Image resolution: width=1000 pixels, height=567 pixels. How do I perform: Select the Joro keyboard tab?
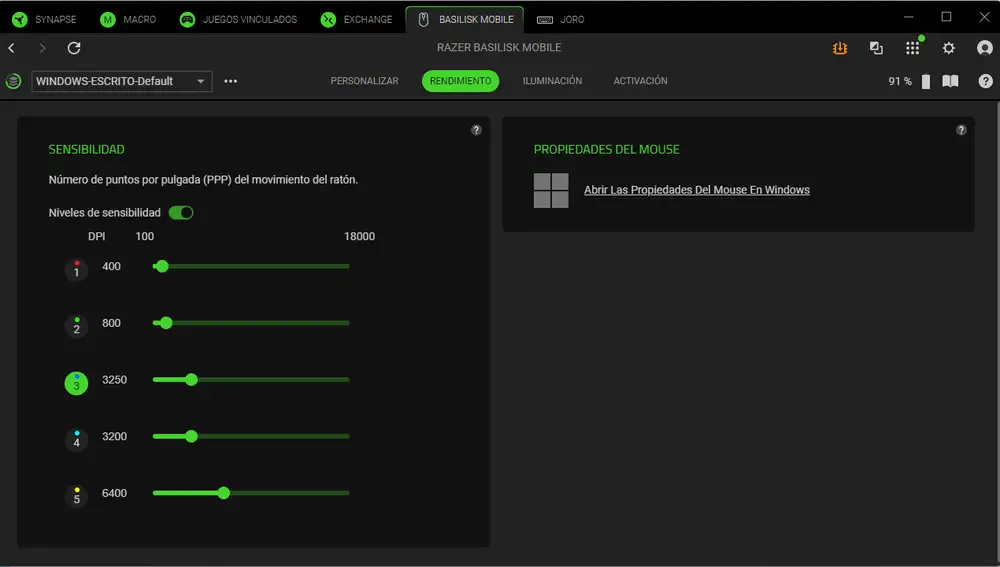(x=561, y=19)
